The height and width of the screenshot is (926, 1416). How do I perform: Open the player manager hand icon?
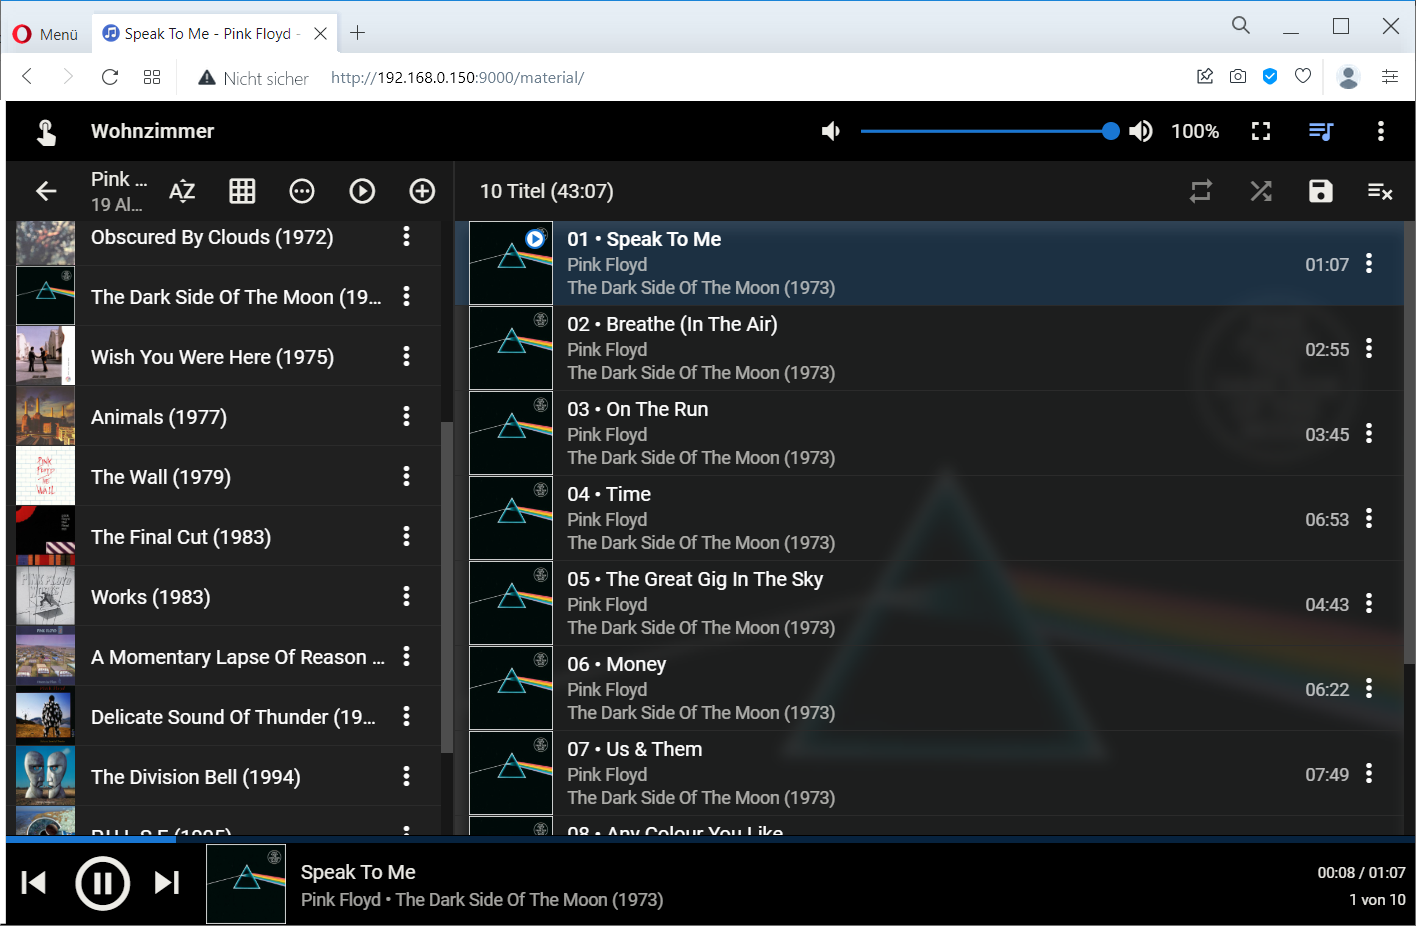pos(46,132)
